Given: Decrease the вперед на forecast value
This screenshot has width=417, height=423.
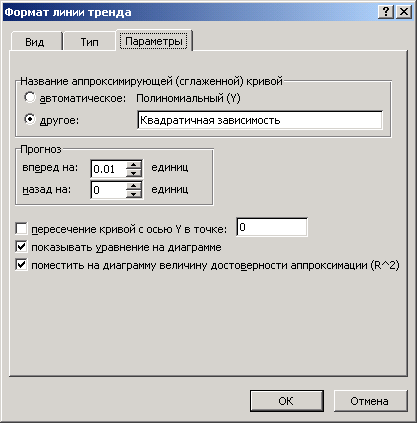Looking at the screenshot, I should point(134,173).
